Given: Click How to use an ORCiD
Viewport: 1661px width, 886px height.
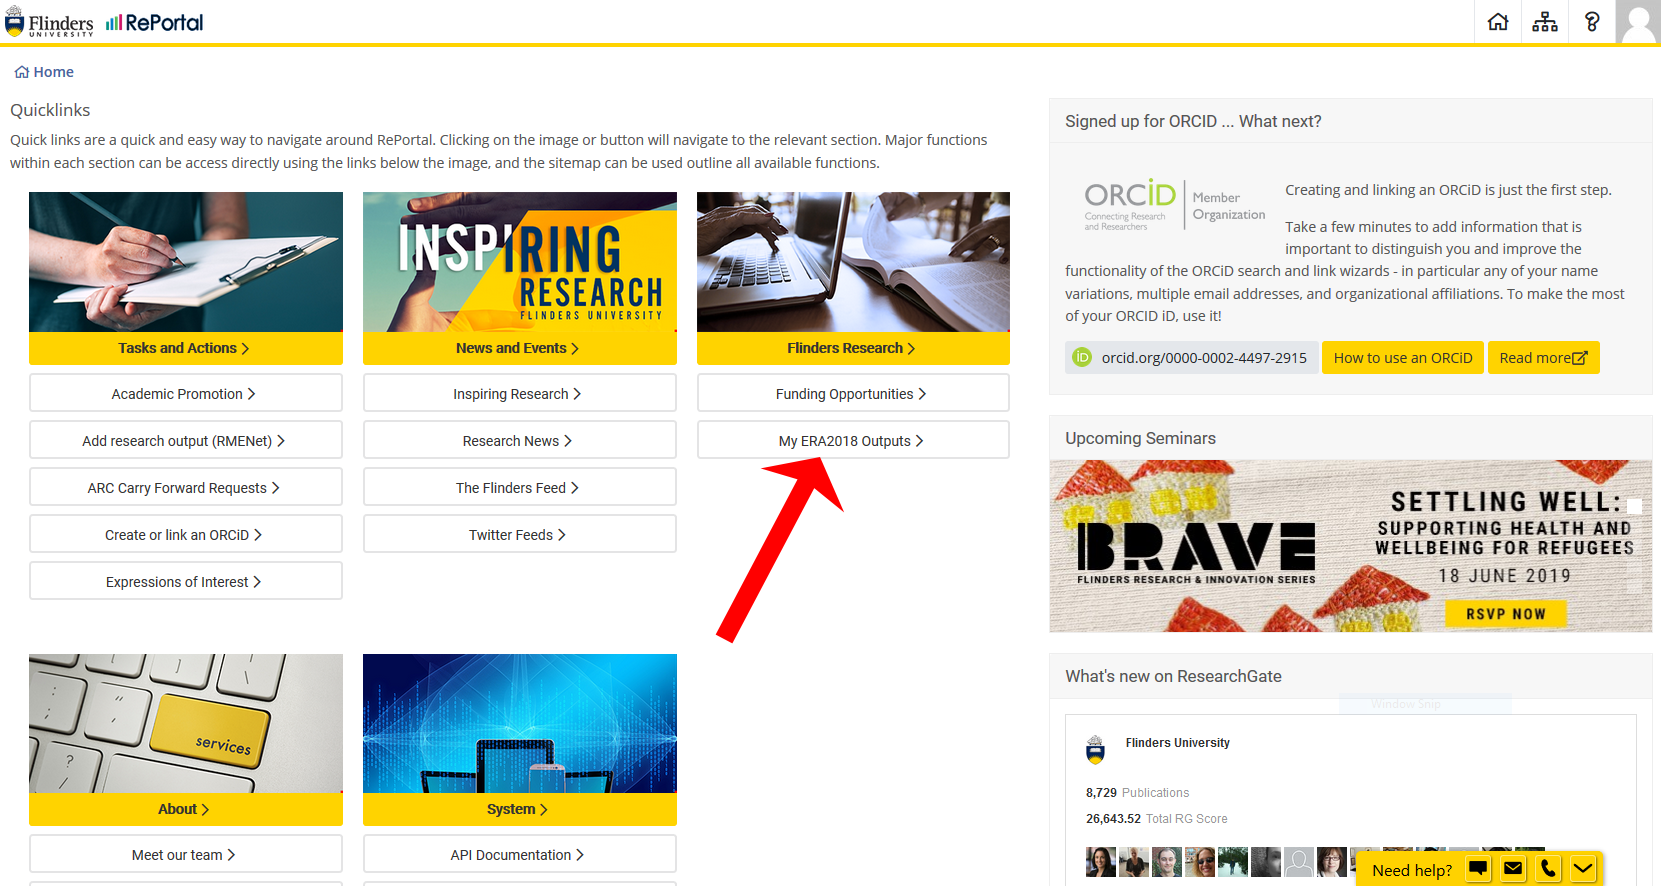Looking at the screenshot, I should pyautogui.click(x=1402, y=357).
